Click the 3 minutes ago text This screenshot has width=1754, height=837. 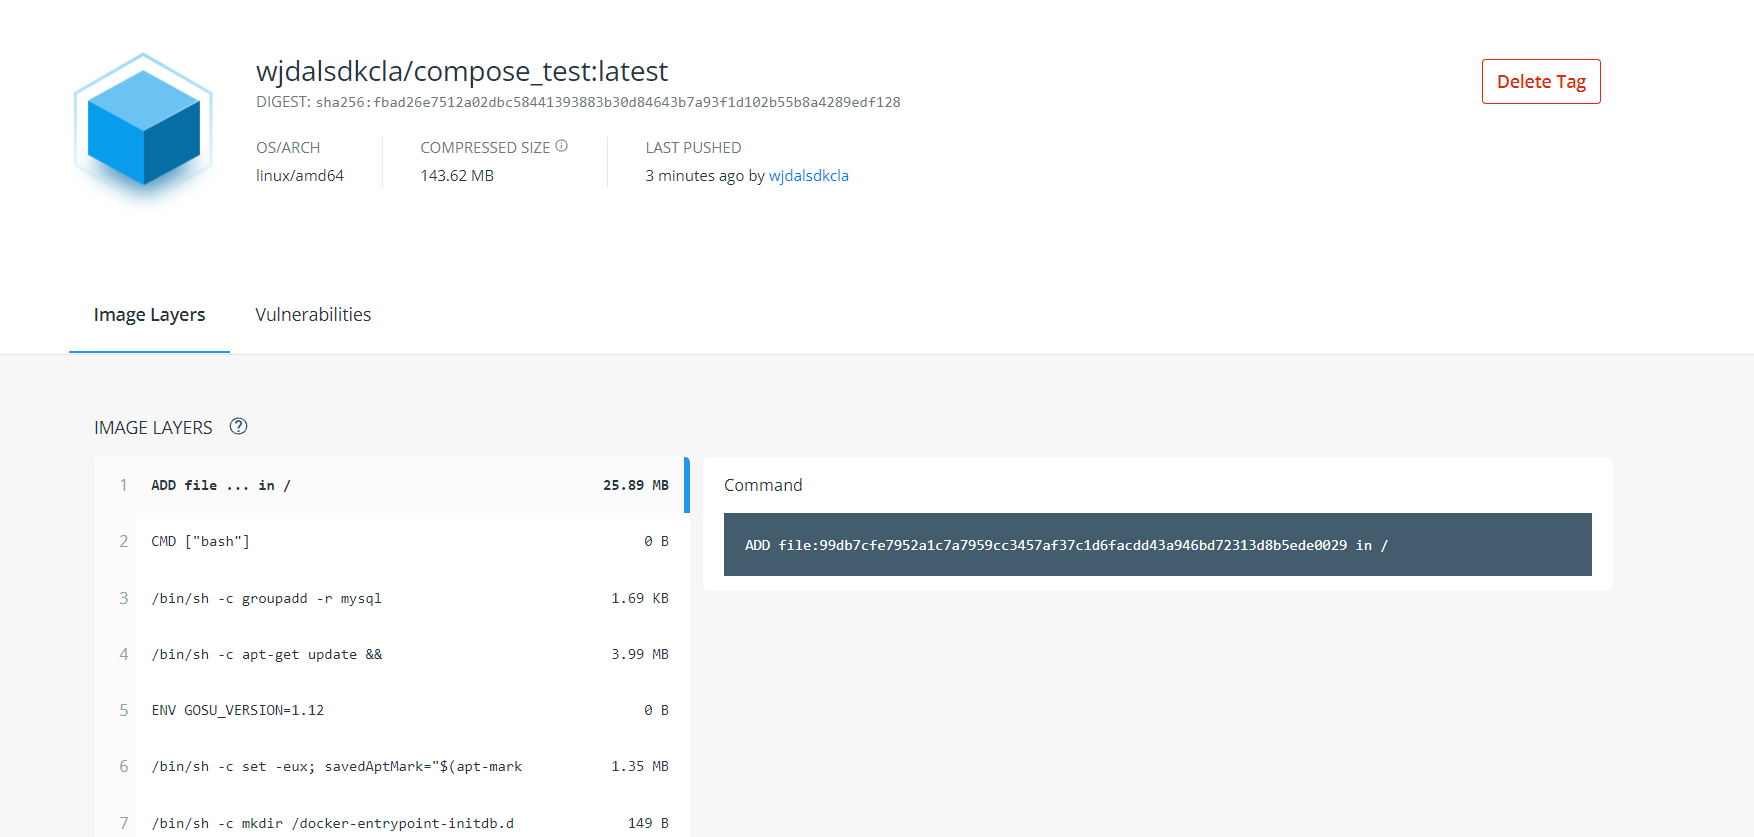tap(695, 175)
